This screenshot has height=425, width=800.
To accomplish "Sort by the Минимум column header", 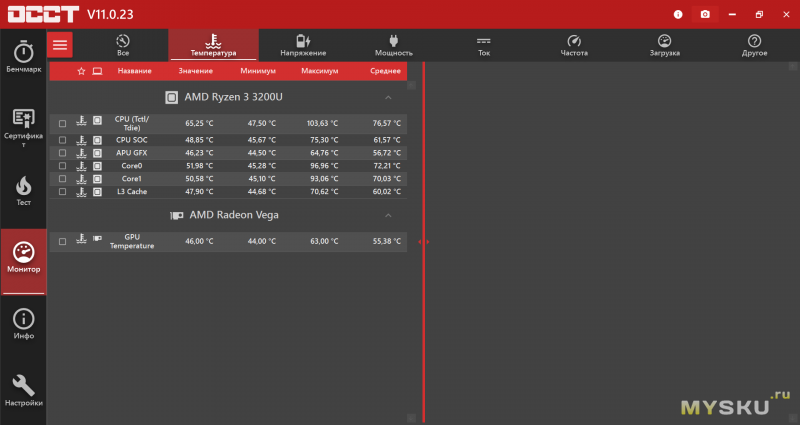I will [258, 71].
